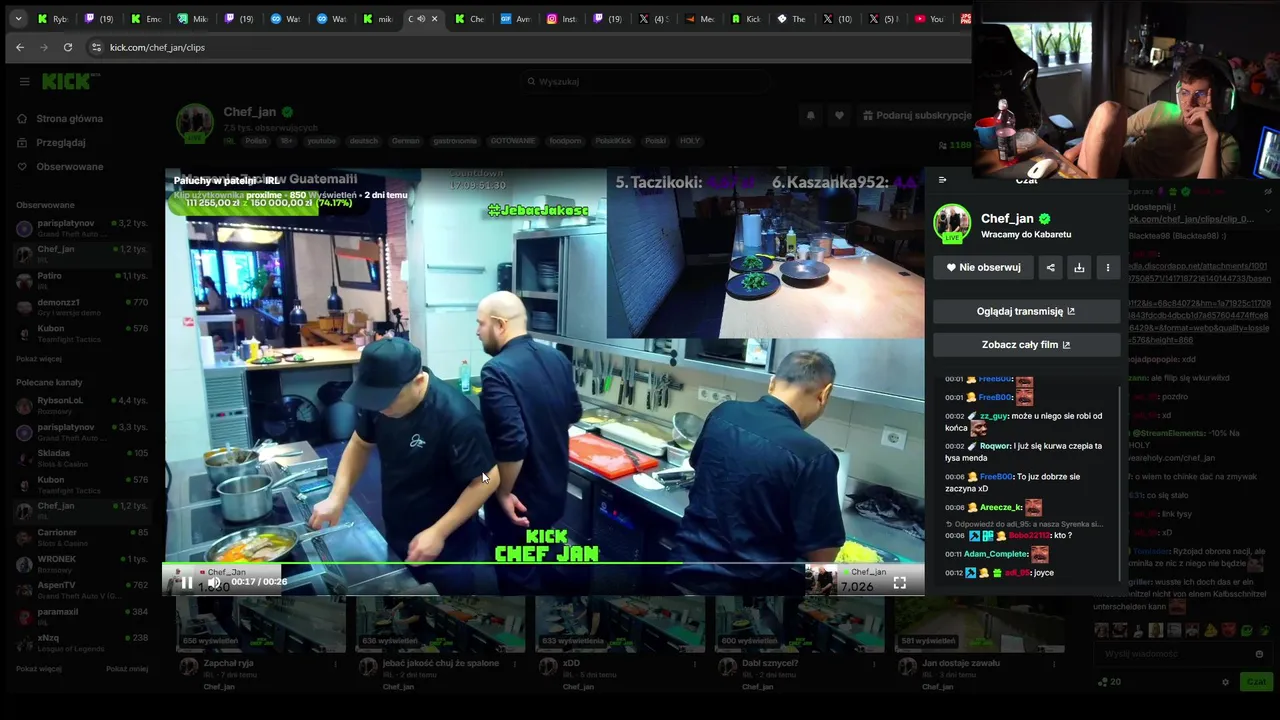Collapse the clip chat panel icon

(x=942, y=180)
